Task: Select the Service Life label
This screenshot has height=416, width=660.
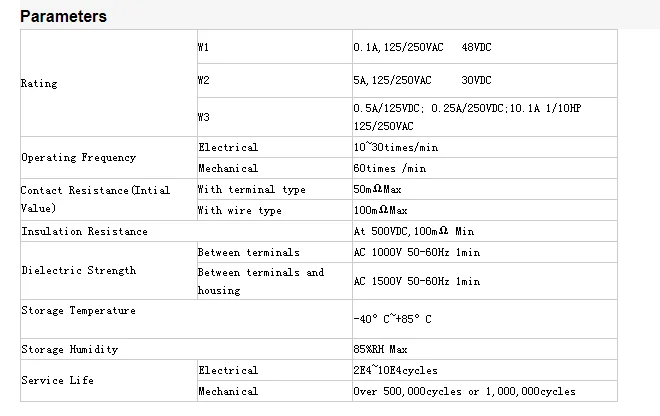Action: (x=57, y=381)
